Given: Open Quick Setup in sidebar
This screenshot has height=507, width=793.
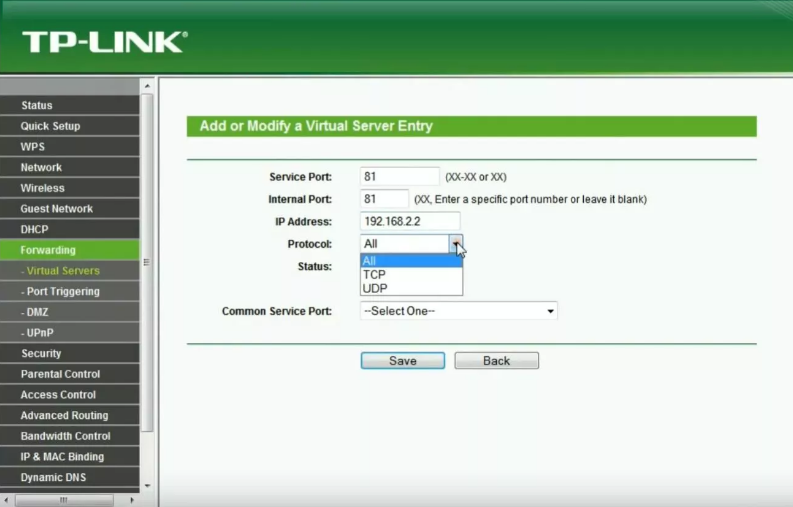Looking at the screenshot, I should (x=70, y=126).
